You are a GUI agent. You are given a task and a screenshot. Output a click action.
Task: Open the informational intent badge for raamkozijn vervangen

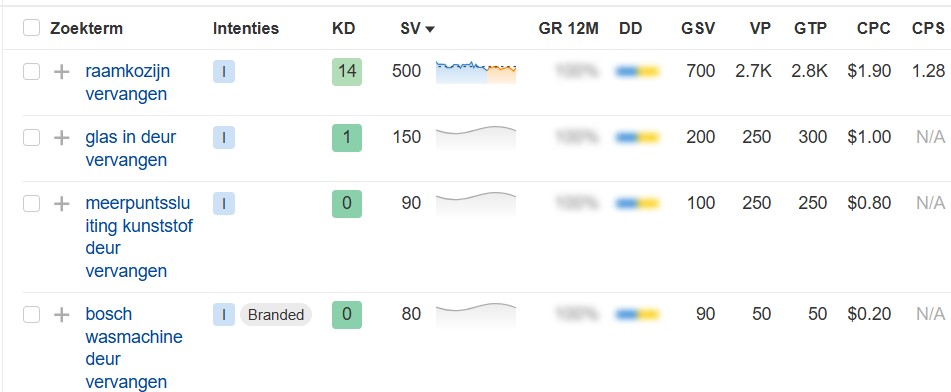coord(224,72)
